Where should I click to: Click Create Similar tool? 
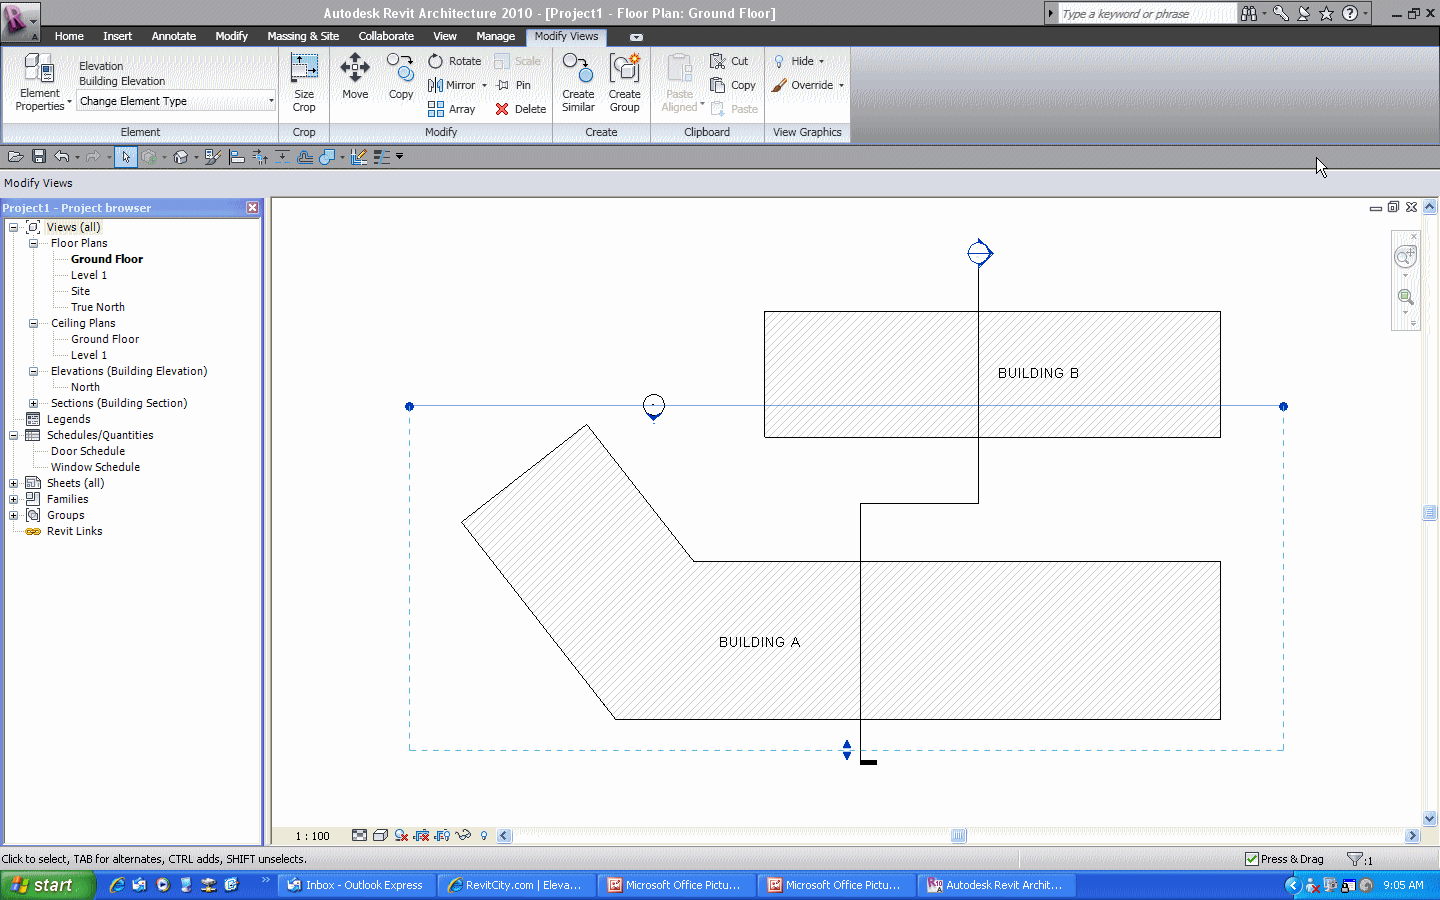tap(578, 83)
